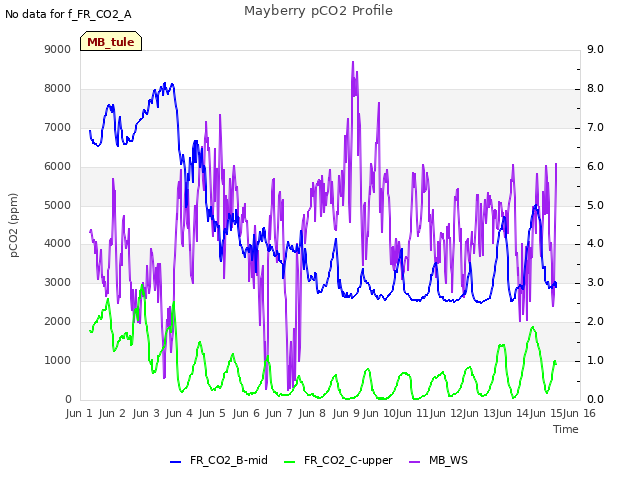
Task: Click the Jun 7 date tick label
Action: [279, 413]
